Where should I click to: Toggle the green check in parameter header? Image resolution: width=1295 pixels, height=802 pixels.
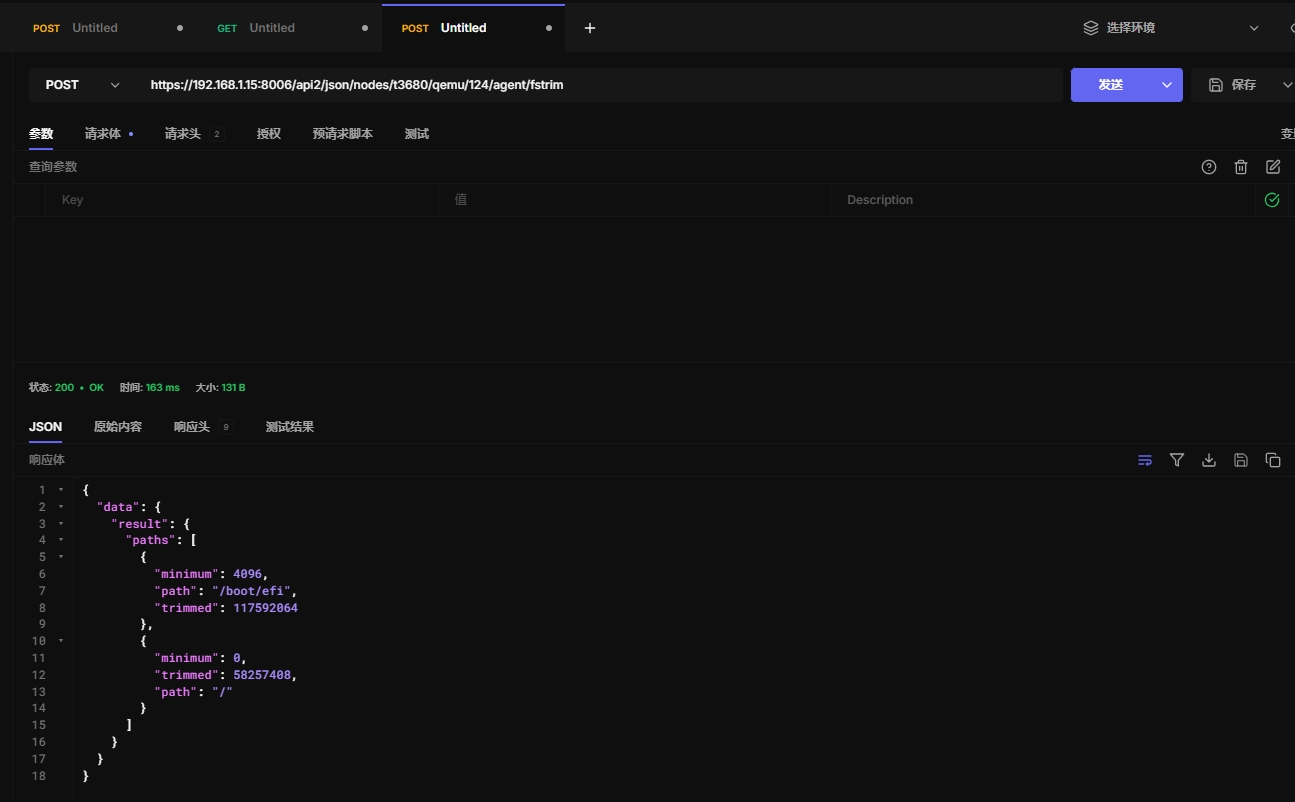pyautogui.click(x=1272, y=200)
